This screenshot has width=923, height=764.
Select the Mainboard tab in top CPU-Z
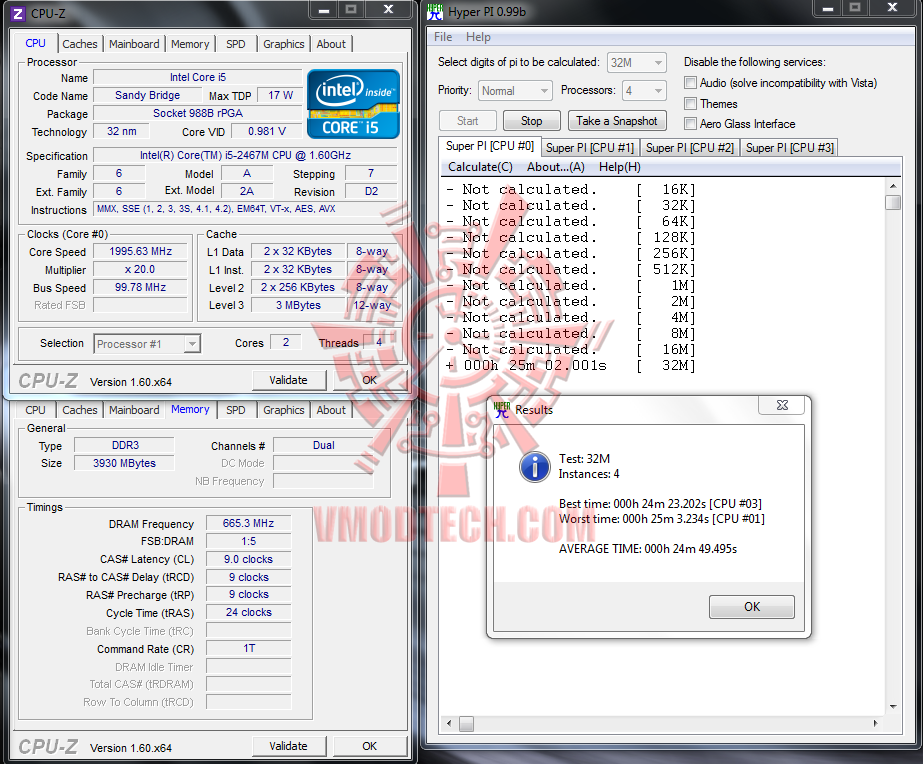coord(134,44)
